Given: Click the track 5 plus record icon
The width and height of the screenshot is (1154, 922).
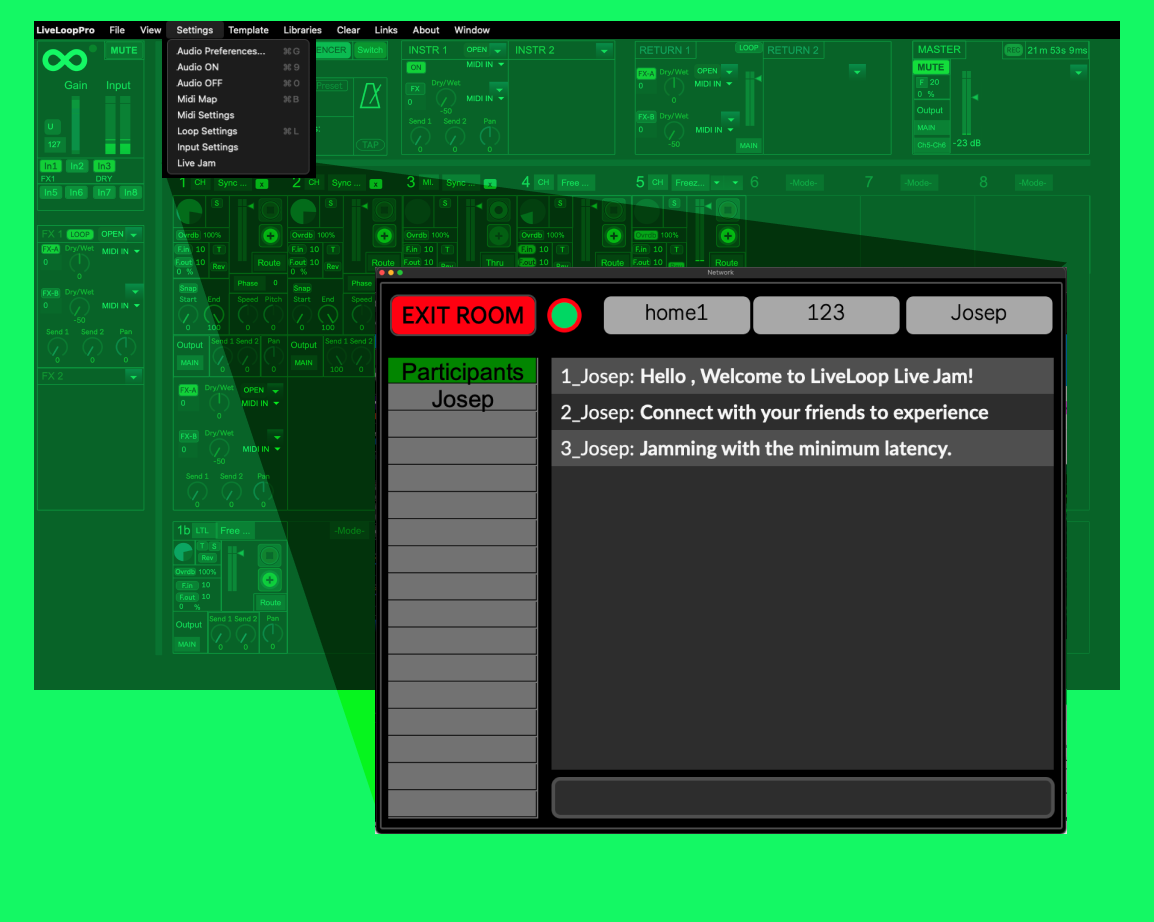Looking at the screenshot, I should 728,236.
